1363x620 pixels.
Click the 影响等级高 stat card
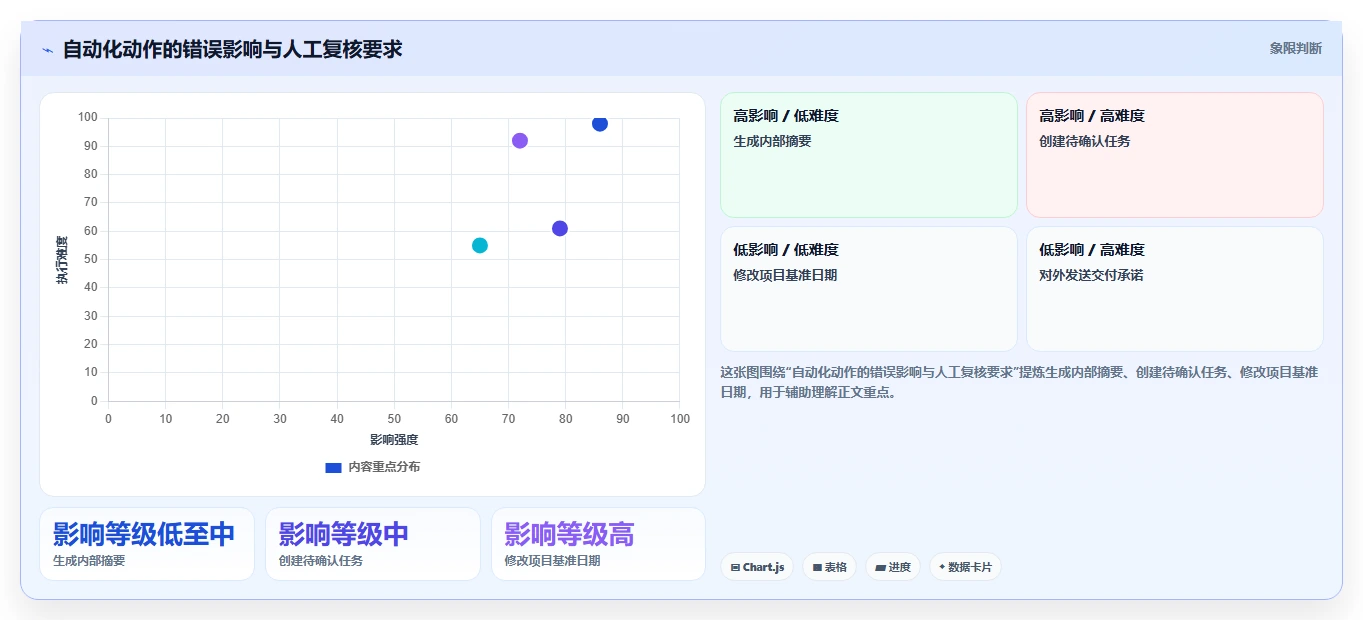pos(598,544)
